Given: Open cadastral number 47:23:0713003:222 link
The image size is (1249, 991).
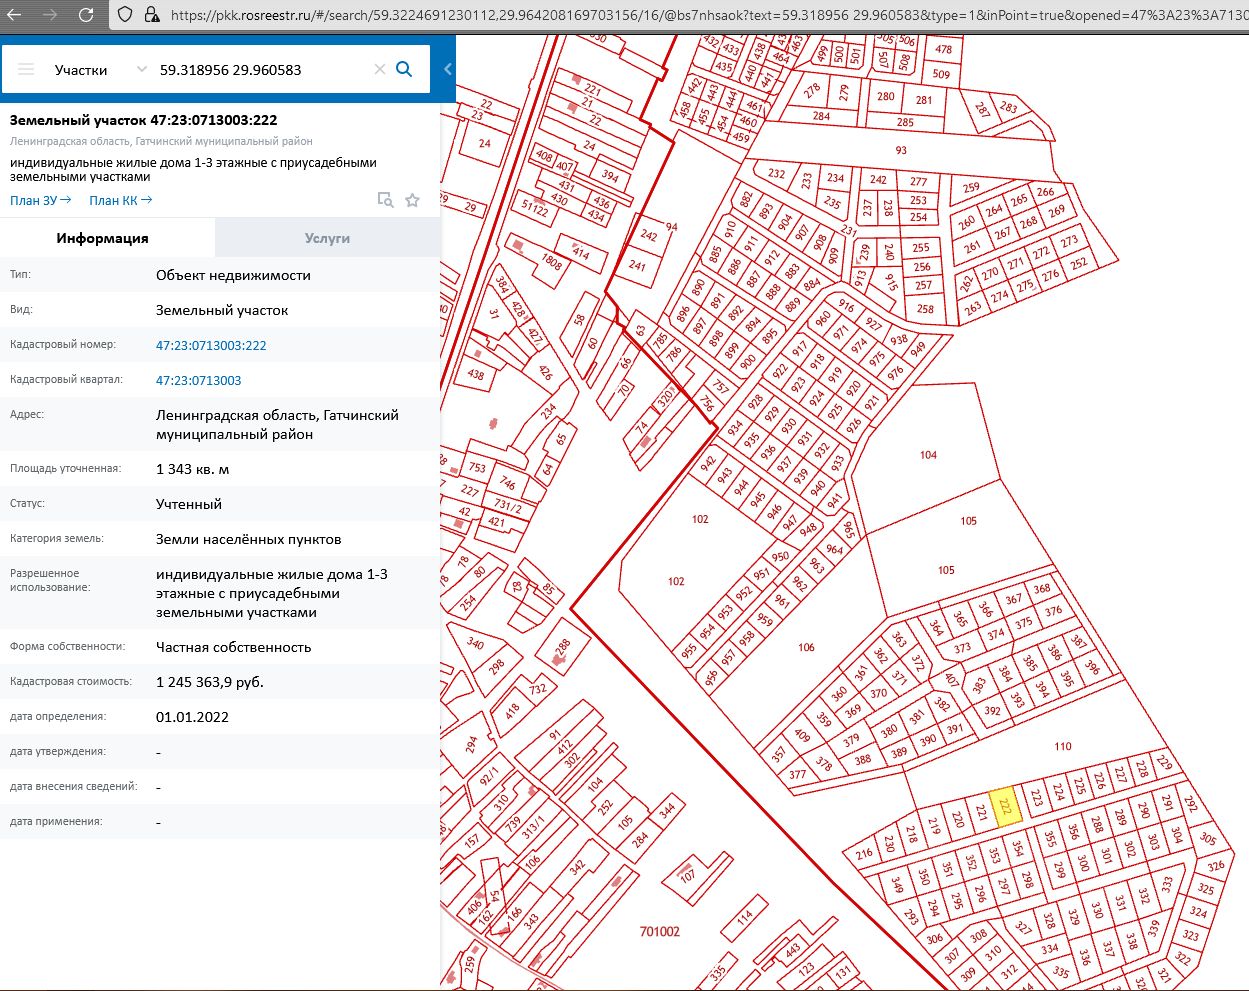Looking at the screenshot, I should click(211, 345).
